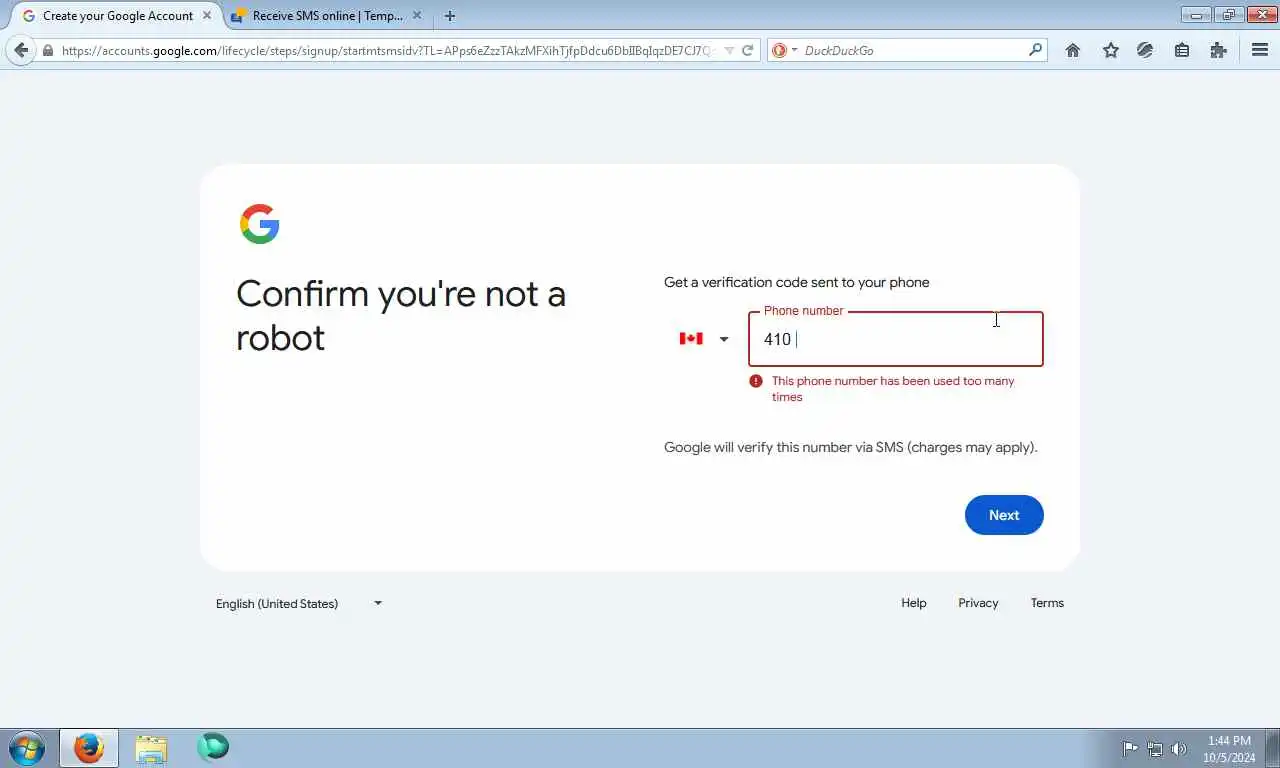The image size is (1280, 768).
Task: Open the teal round app taskbar icon
Action: (213, 747)
